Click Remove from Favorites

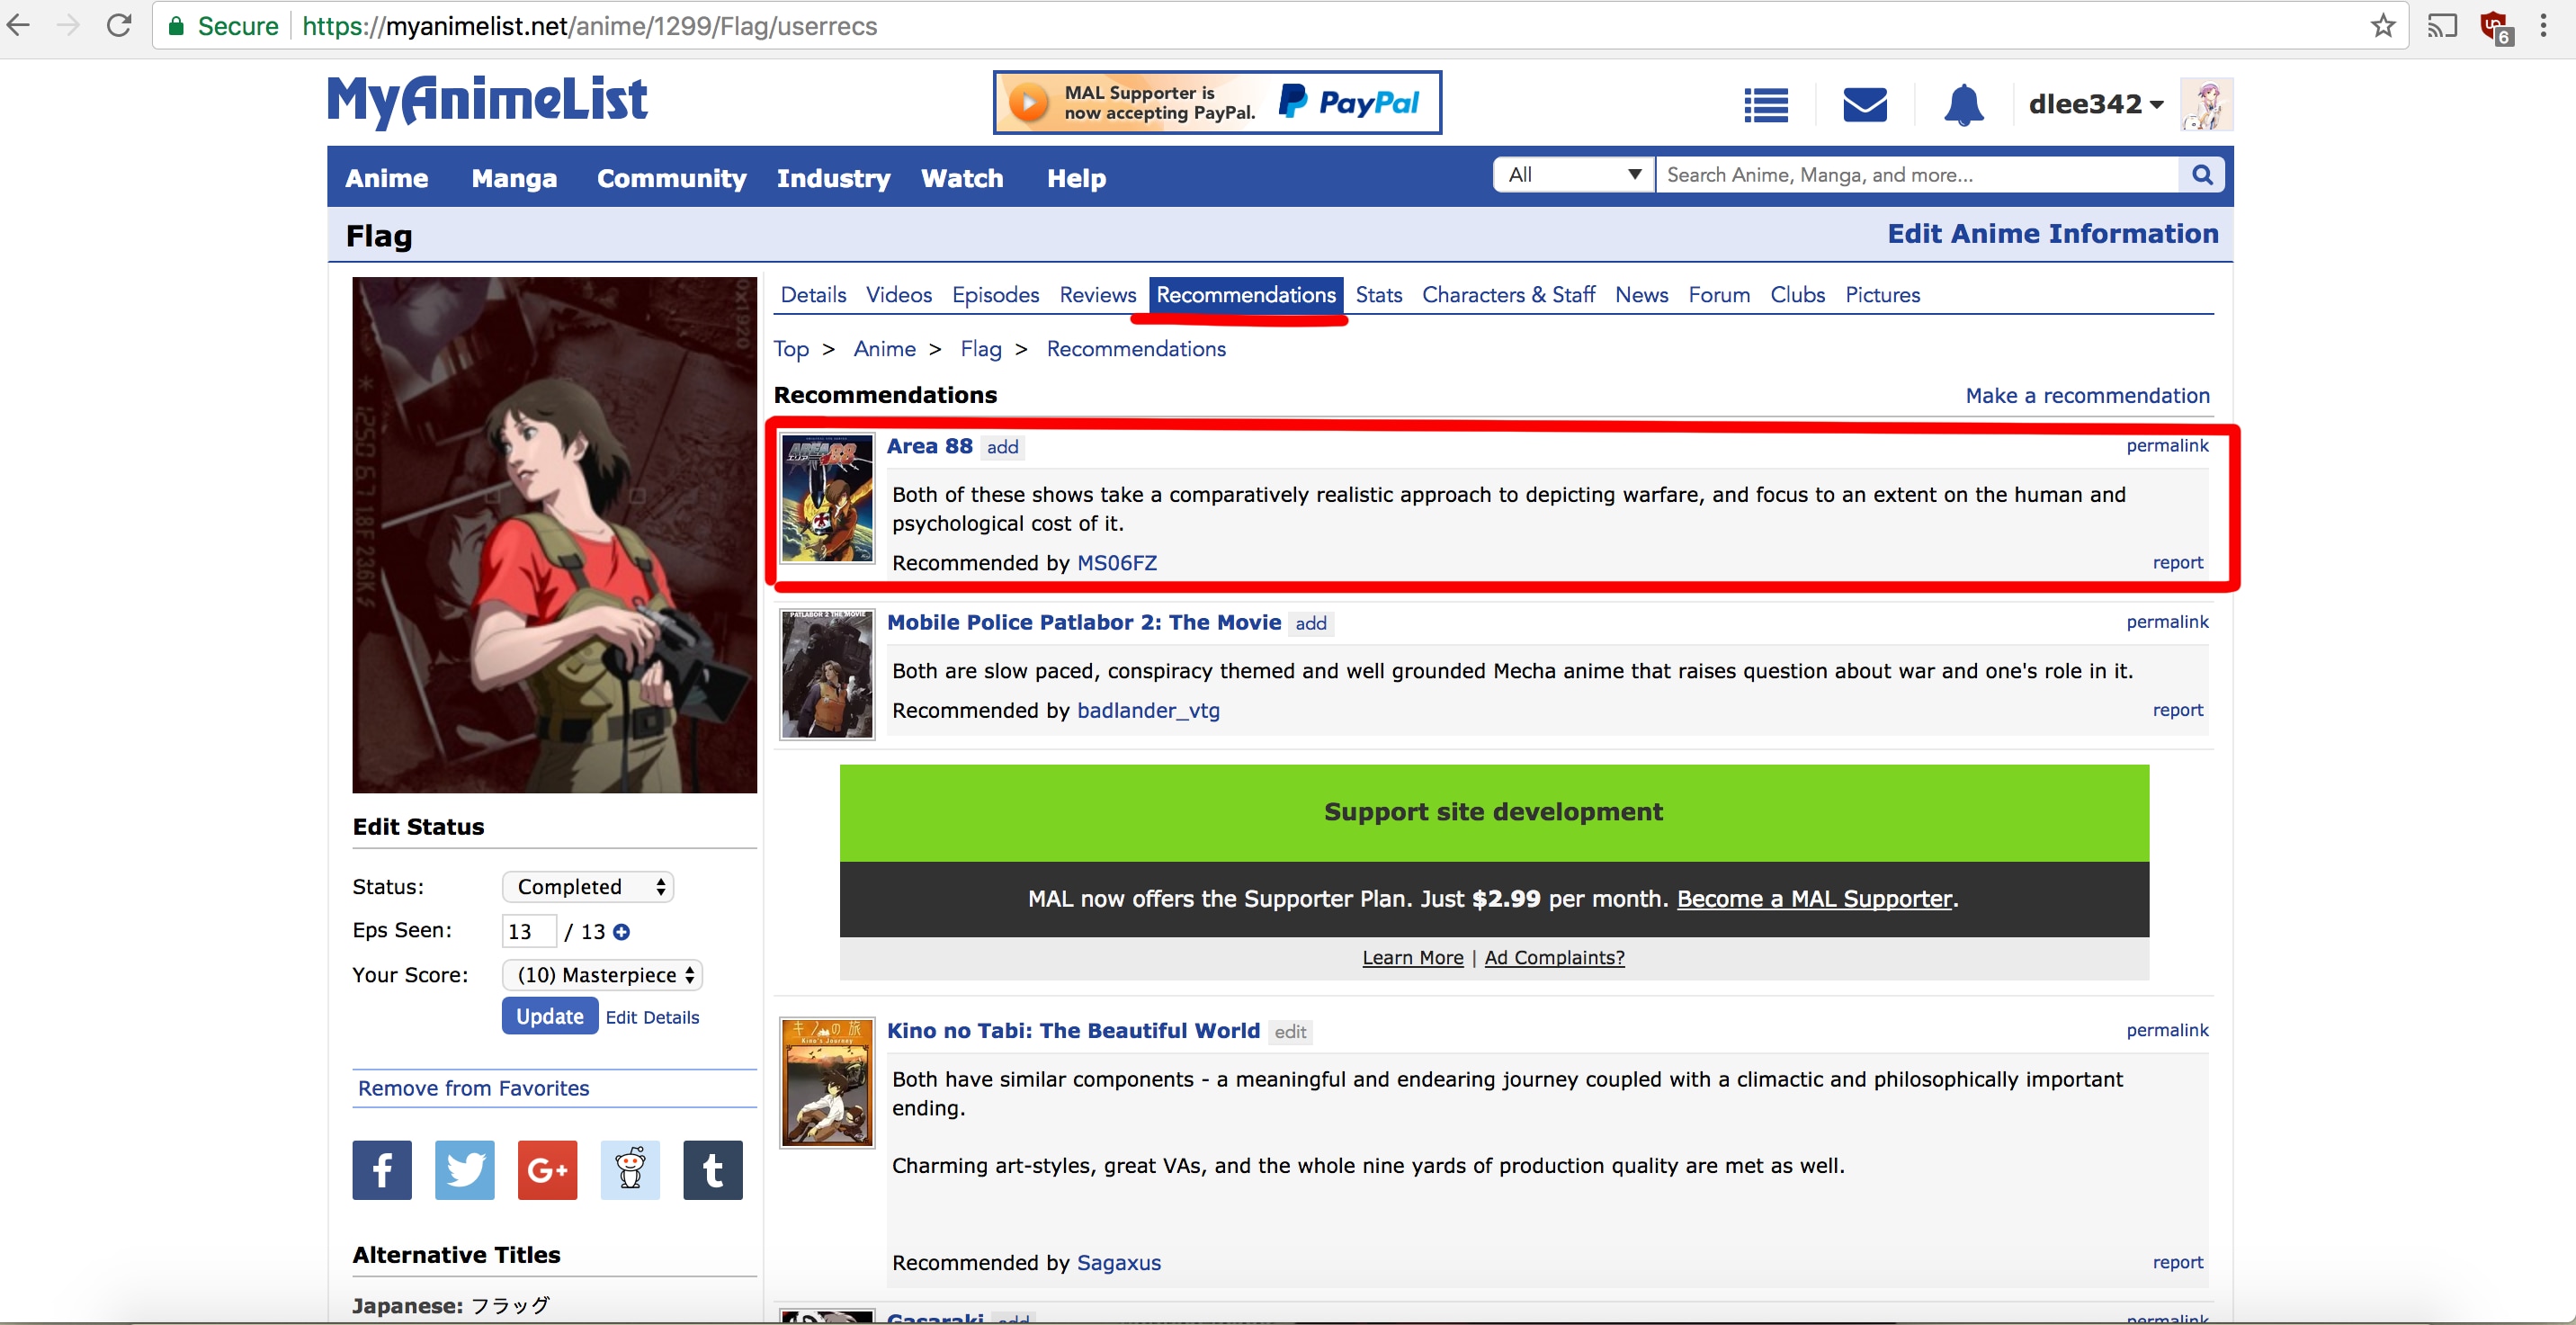pyautogui.click(x=474, y=1088)
